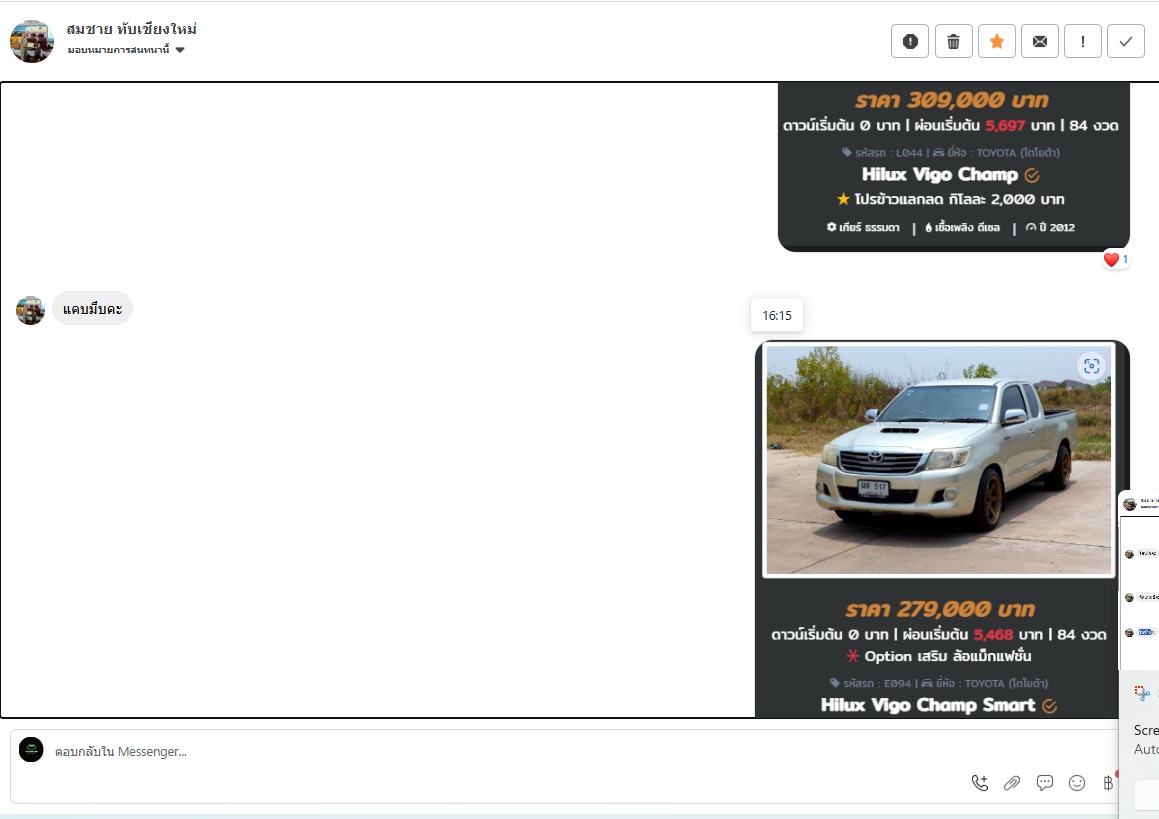
Task: Click the phone-plus call icon
Action: (x=980, y=783)
